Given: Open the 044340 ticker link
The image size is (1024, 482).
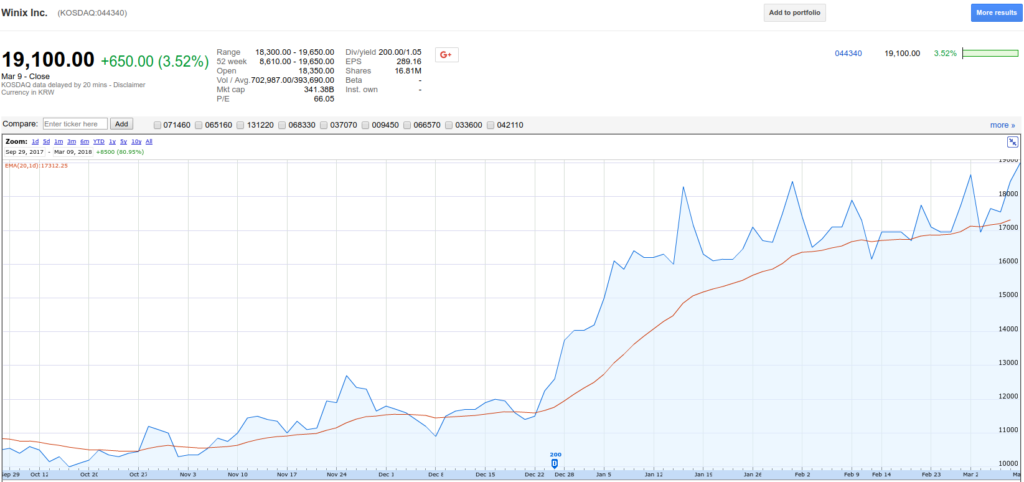Looking at the screenshot, I should pos(847,53).
